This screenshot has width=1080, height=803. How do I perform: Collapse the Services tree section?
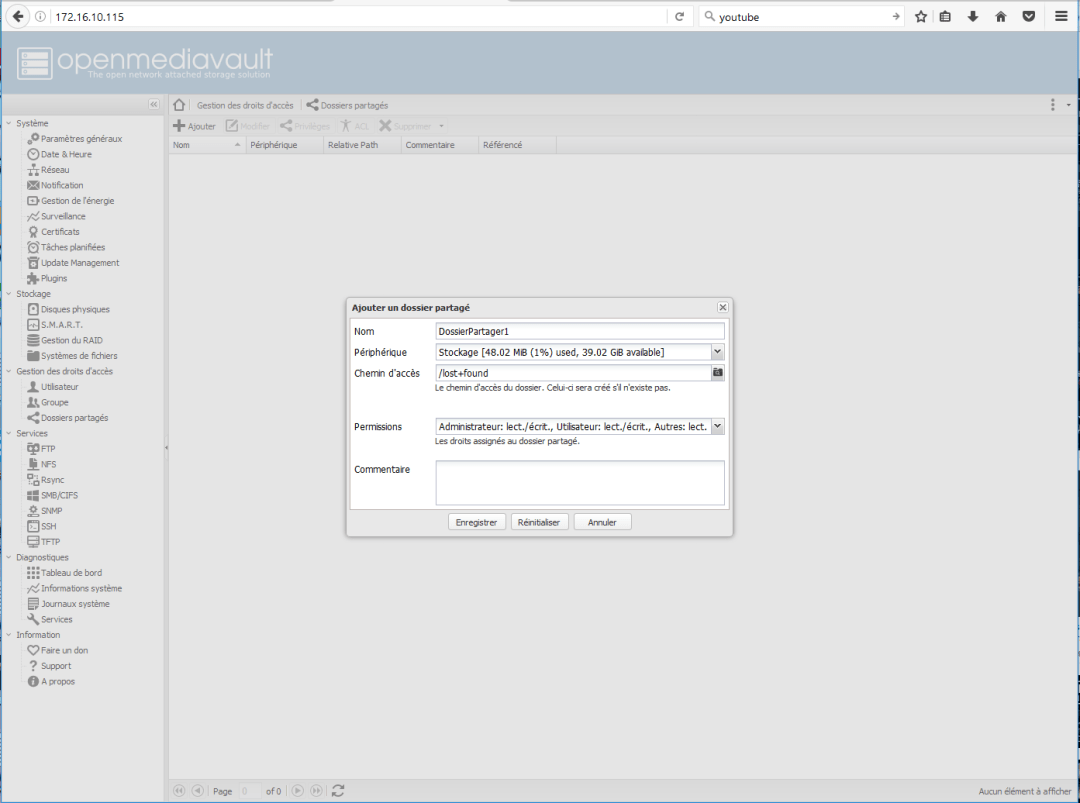click(x=9, y=434)
